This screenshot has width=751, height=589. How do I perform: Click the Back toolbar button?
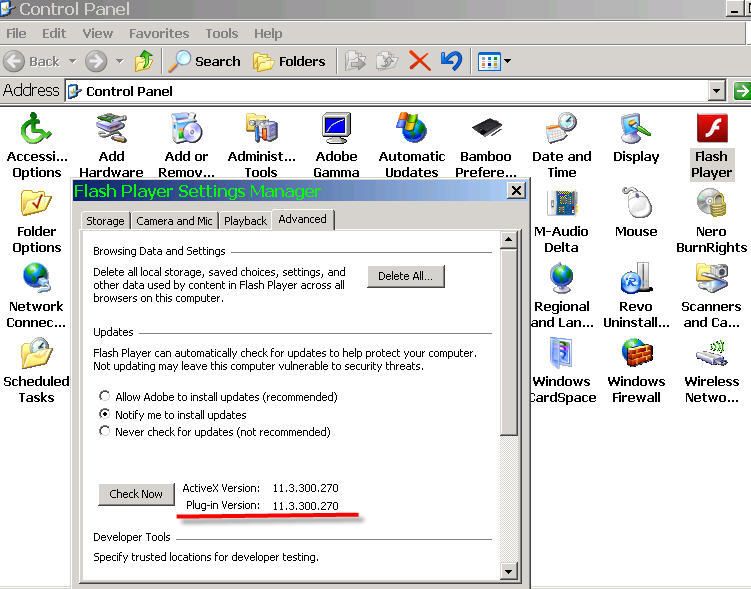[32, 61]
